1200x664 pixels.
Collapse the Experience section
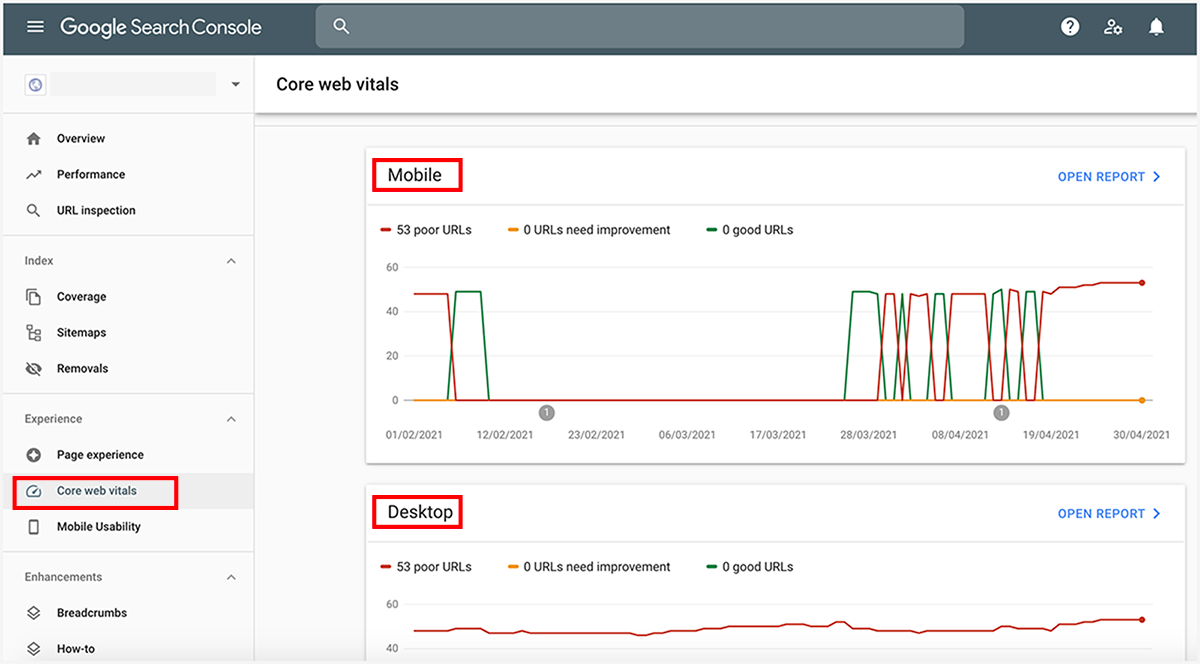pyautogui.click(x=231, y=418)
